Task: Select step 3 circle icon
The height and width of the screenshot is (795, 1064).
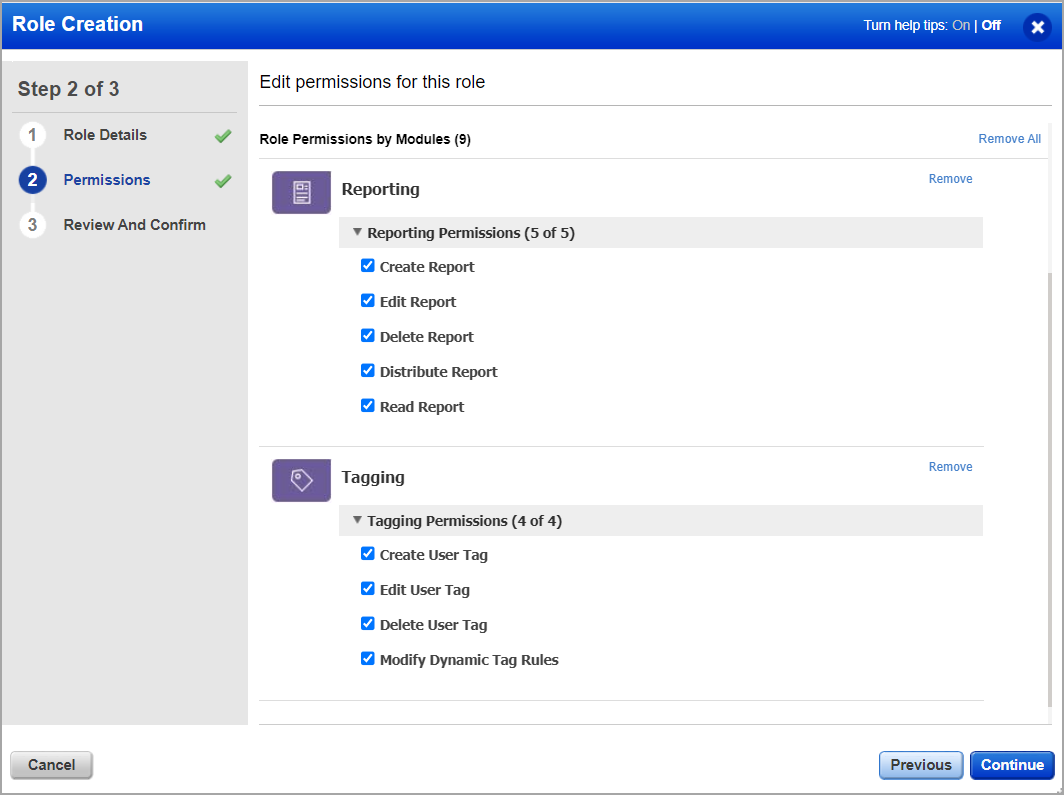Action: 32,225
